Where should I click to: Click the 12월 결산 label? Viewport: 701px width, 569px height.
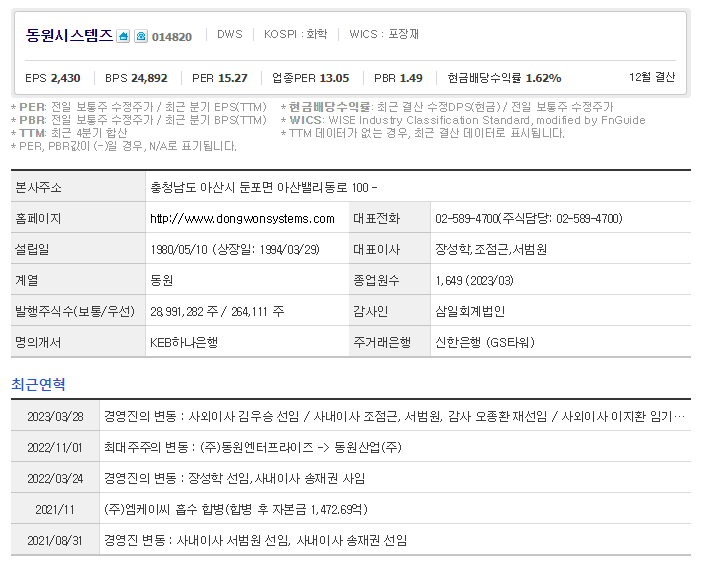point(652,77)
